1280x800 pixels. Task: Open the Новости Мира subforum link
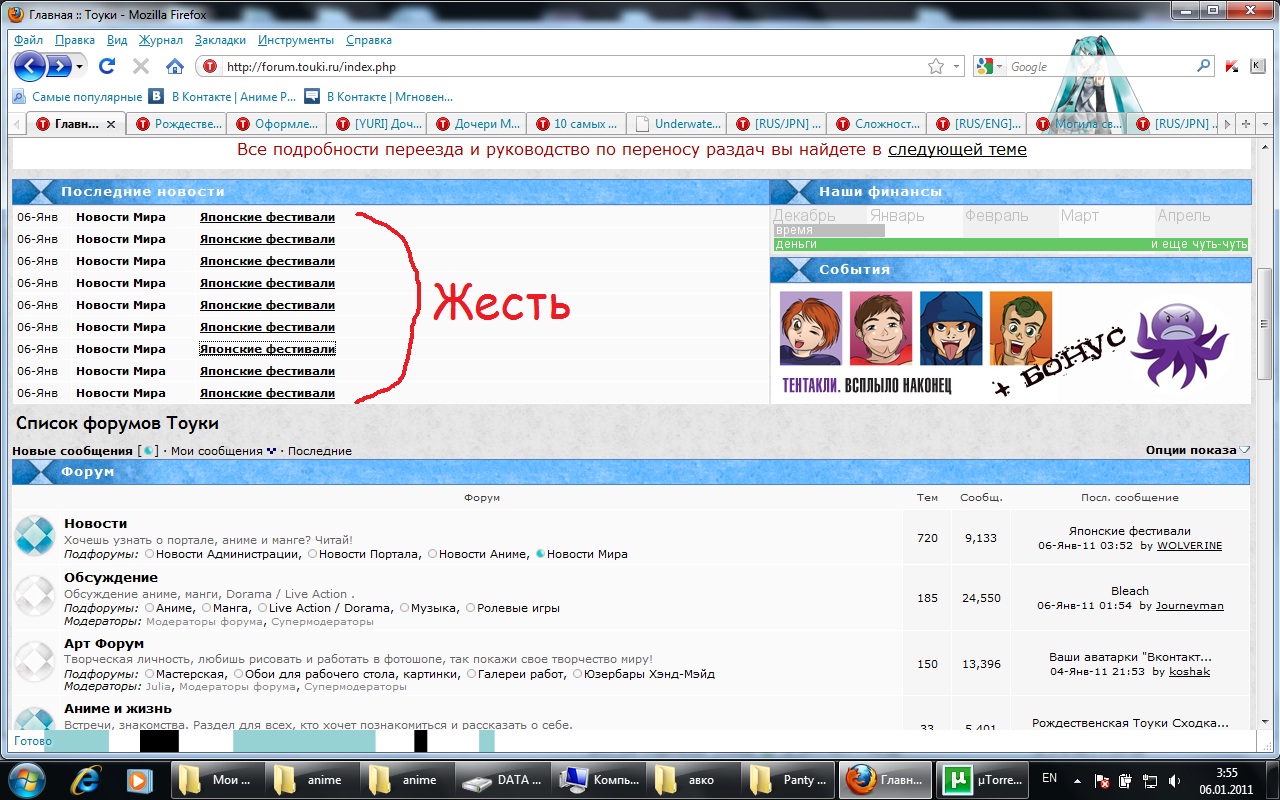click(x=587, y=554)
